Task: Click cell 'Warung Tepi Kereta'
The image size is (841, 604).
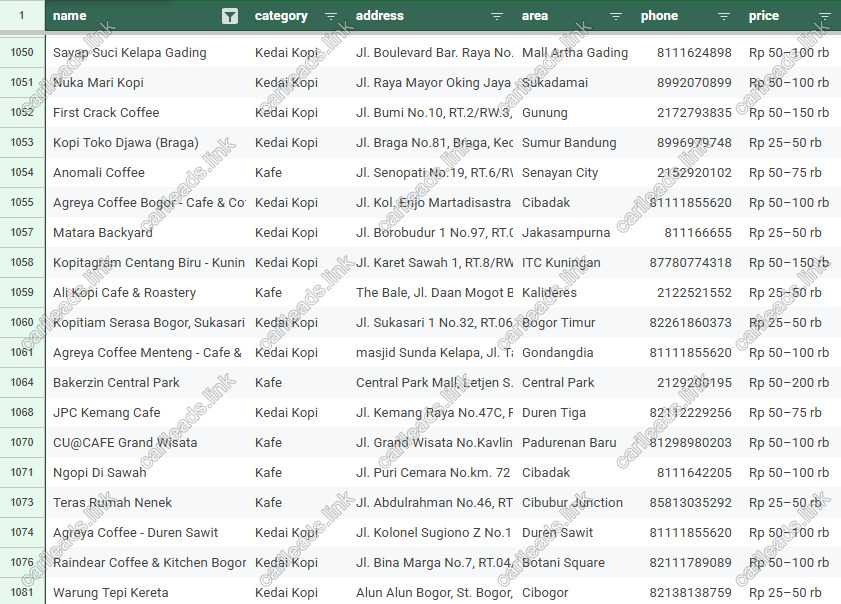Action: coord(146,592)
